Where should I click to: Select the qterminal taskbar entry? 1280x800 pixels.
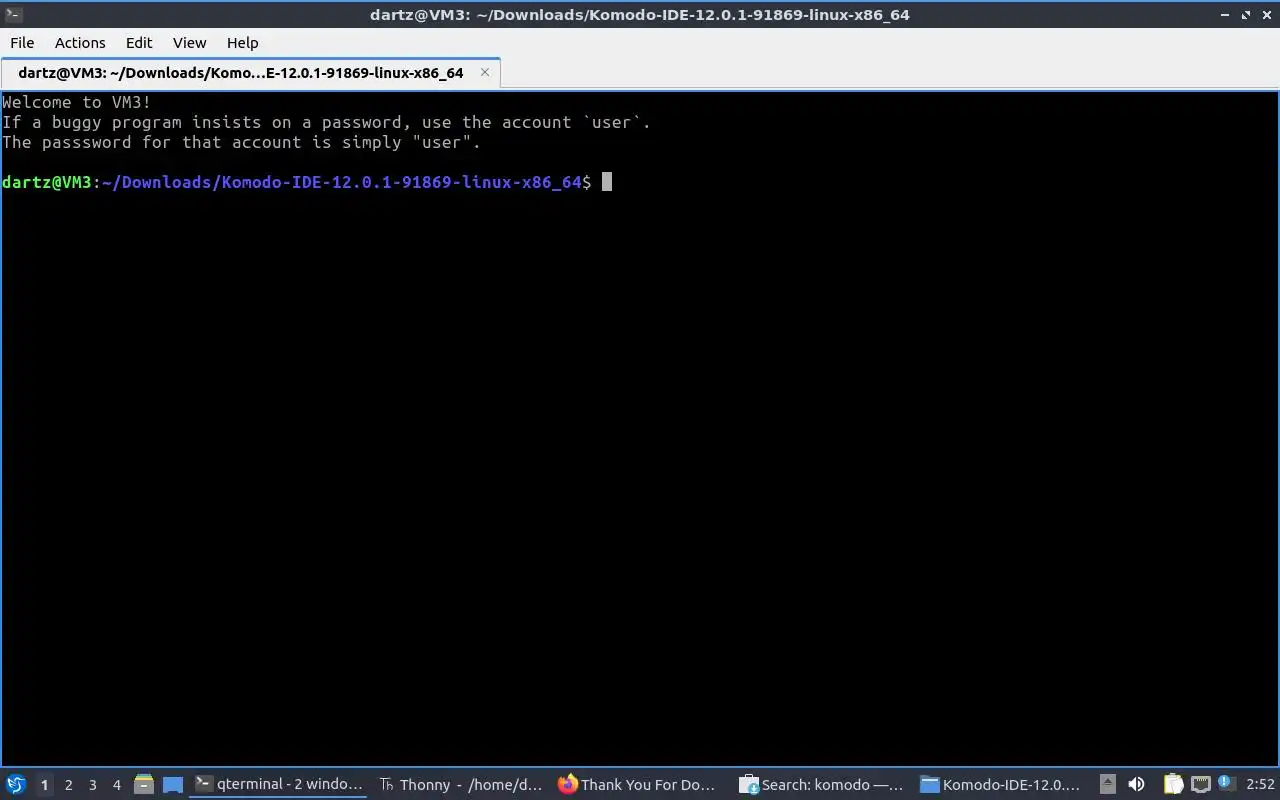[279, 785]
